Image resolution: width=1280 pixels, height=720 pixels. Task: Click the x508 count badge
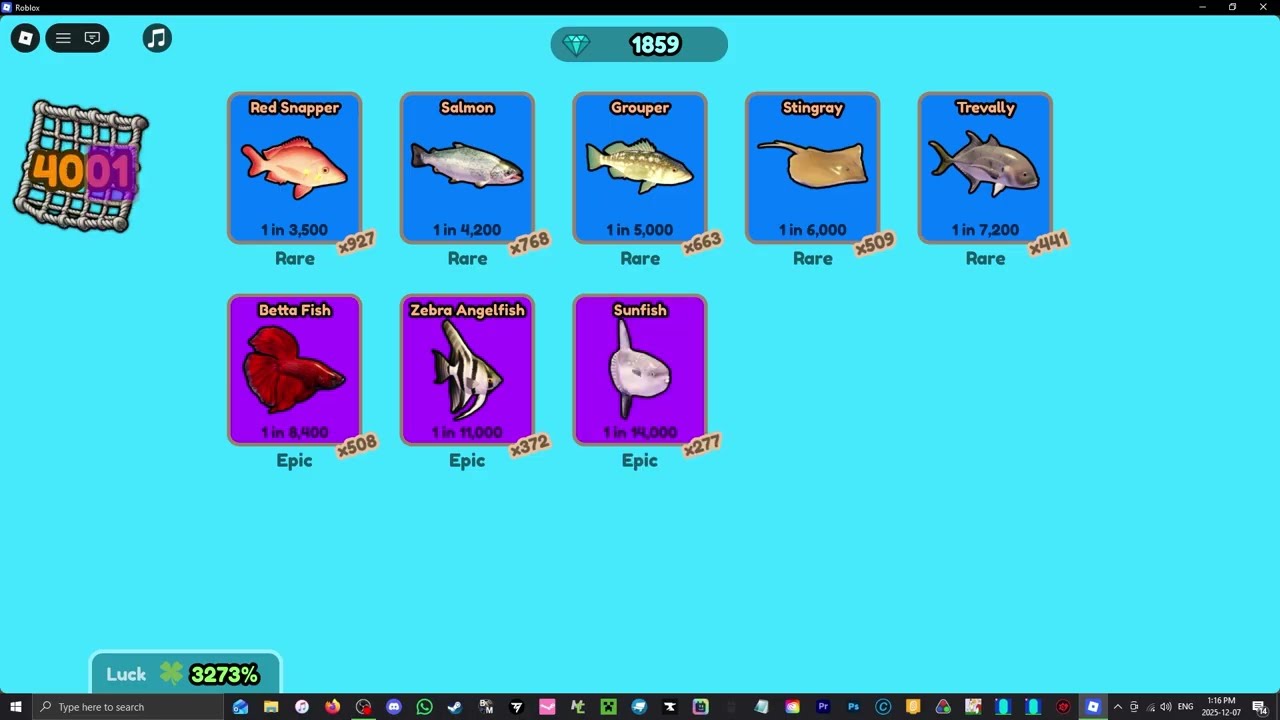(x=357, y=445)
